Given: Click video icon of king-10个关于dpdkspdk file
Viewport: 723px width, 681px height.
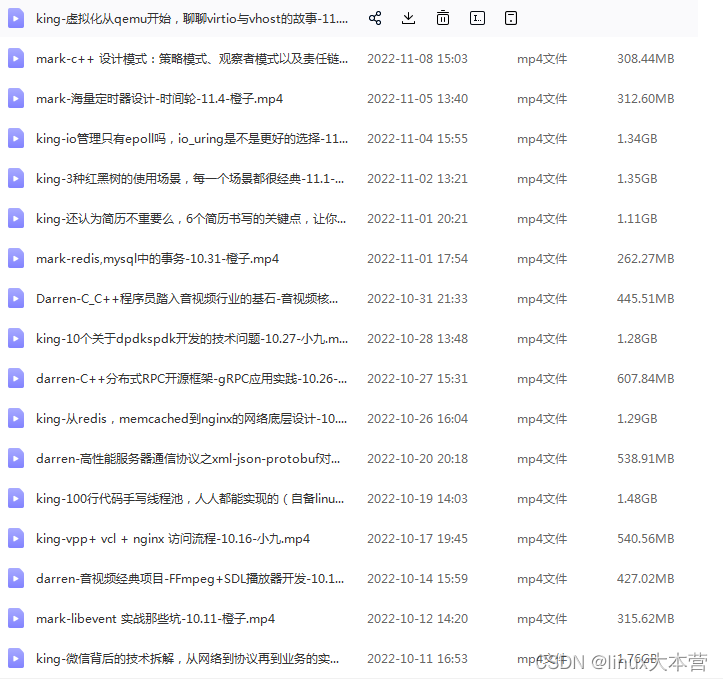Looking at the screenshot, I should [16, 338].
